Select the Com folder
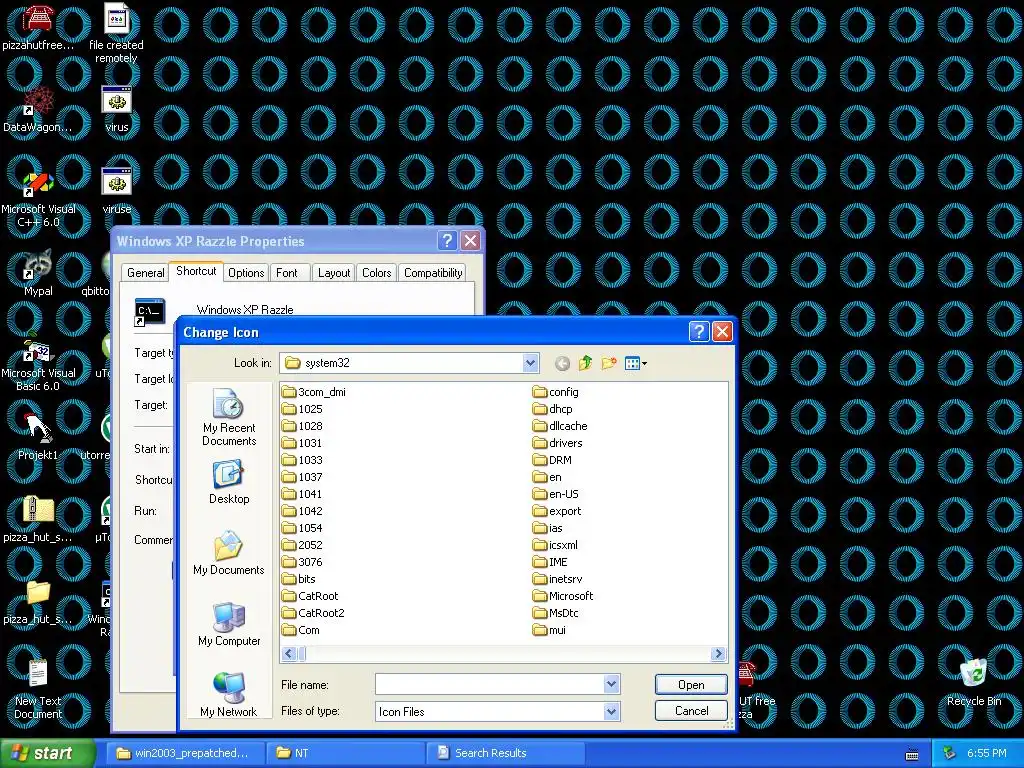 (301, 630)
